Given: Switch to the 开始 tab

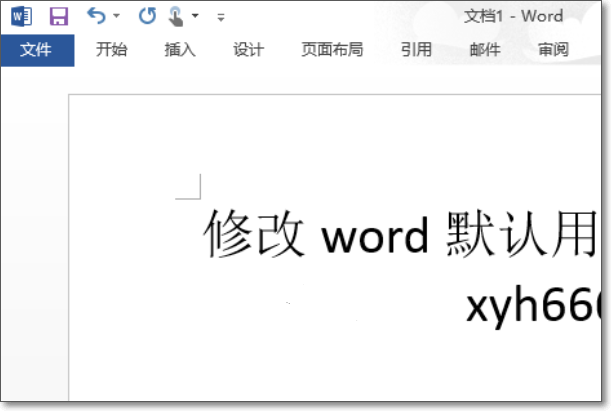Looking at the screenshot, I should click(111, 50).
